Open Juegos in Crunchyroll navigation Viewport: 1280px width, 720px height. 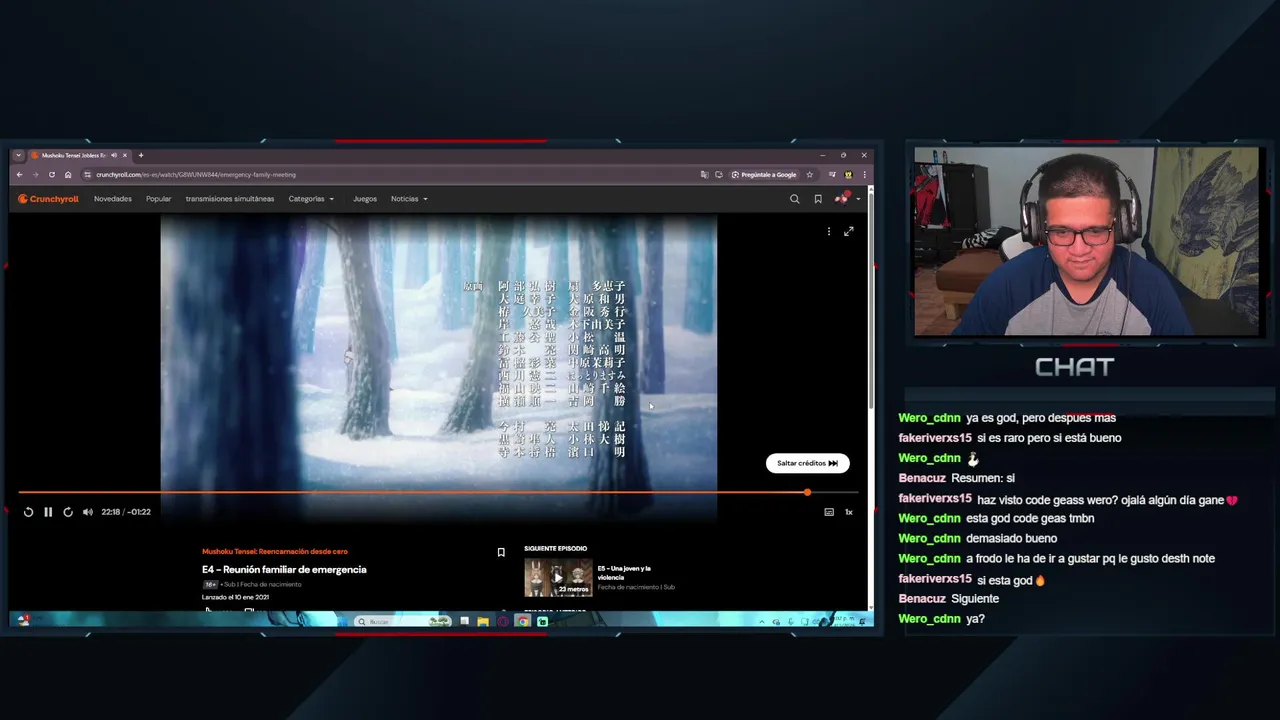pyautogui.click(x=365, y=199)
